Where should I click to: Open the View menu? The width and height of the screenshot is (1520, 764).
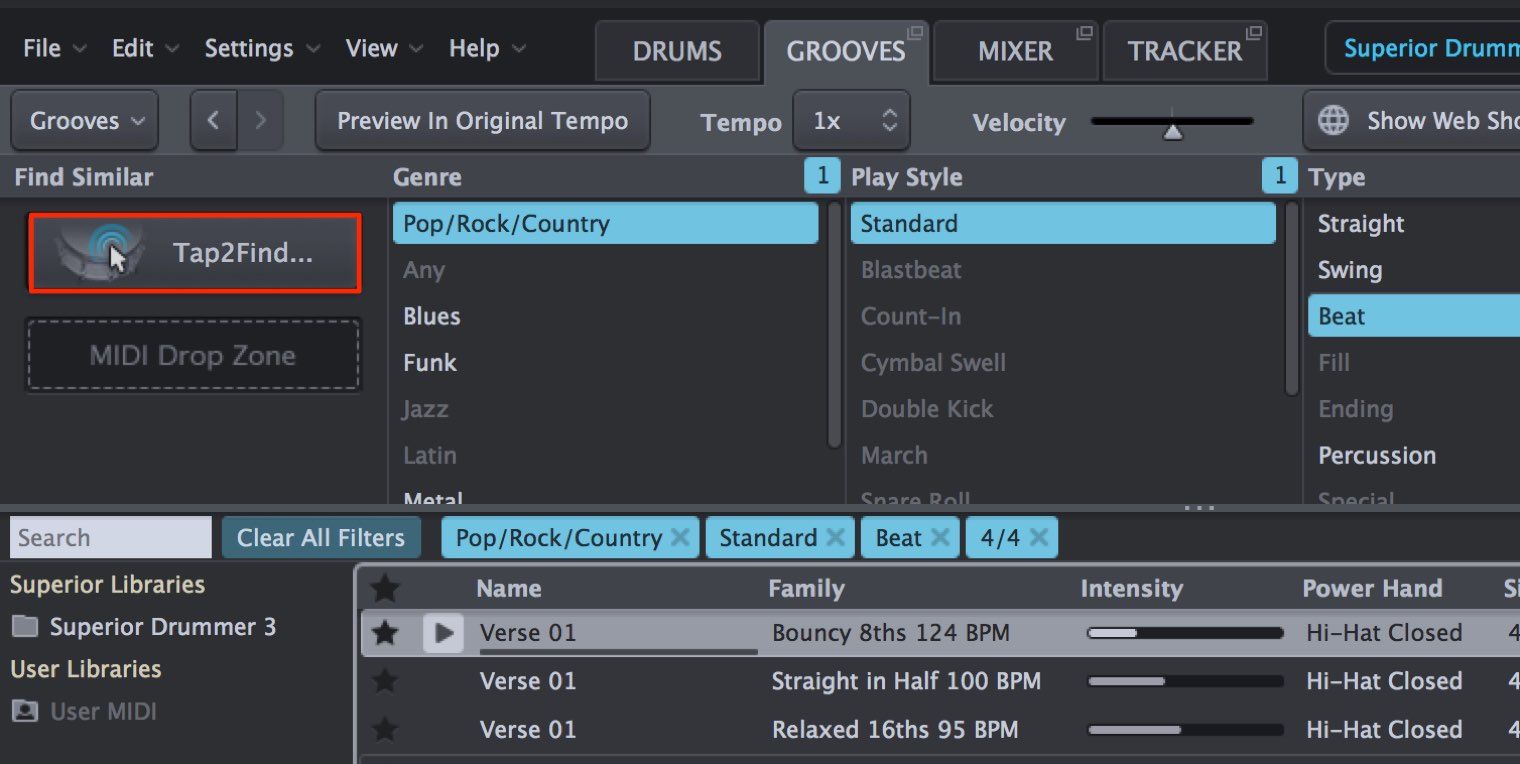(384, 48)
